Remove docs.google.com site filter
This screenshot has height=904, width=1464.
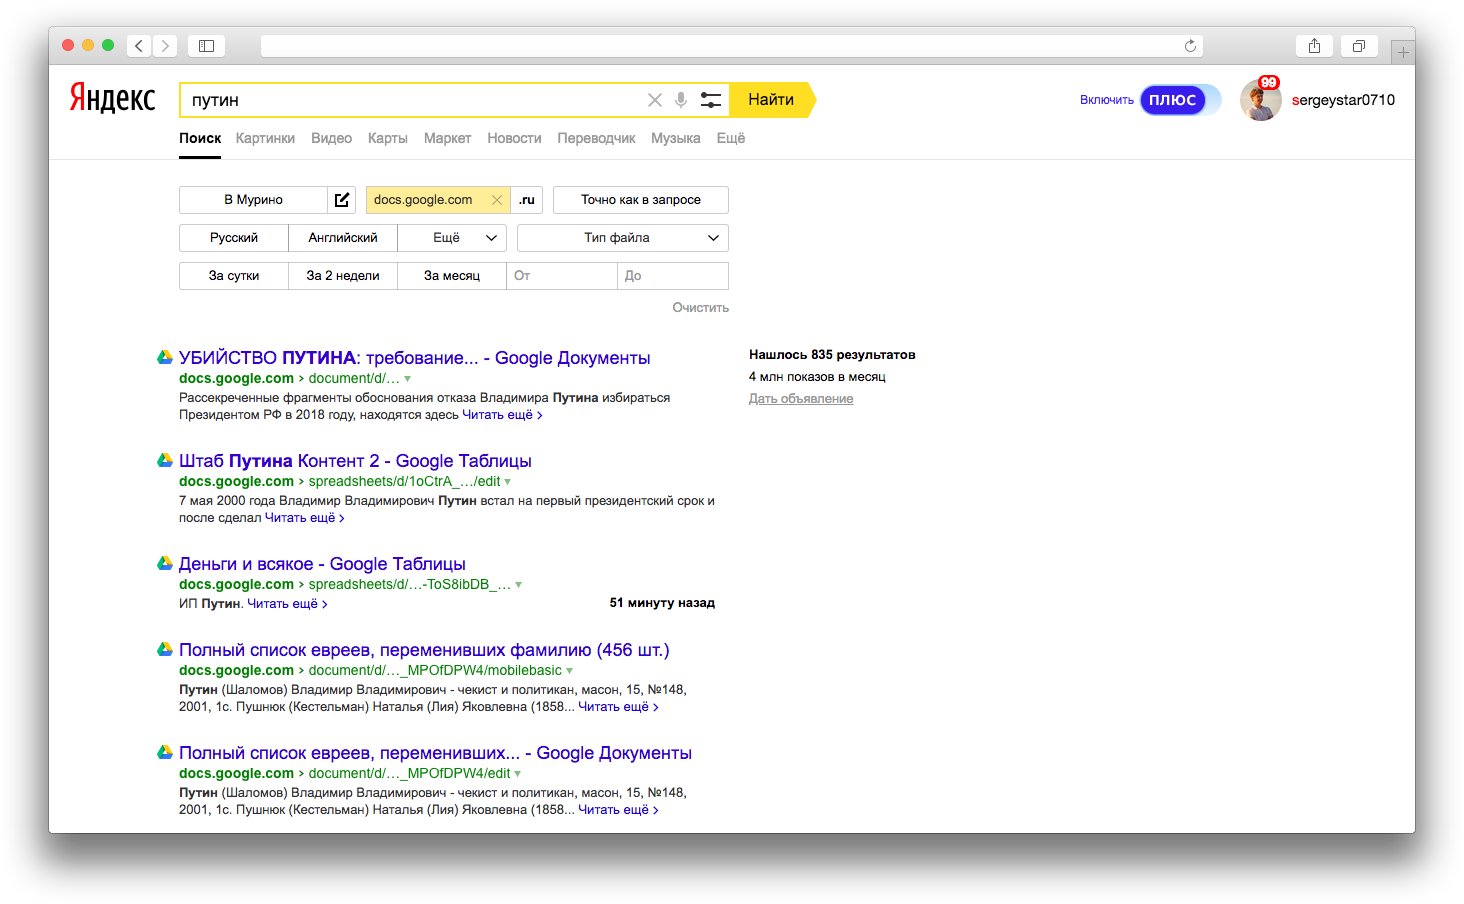point(497,200)
